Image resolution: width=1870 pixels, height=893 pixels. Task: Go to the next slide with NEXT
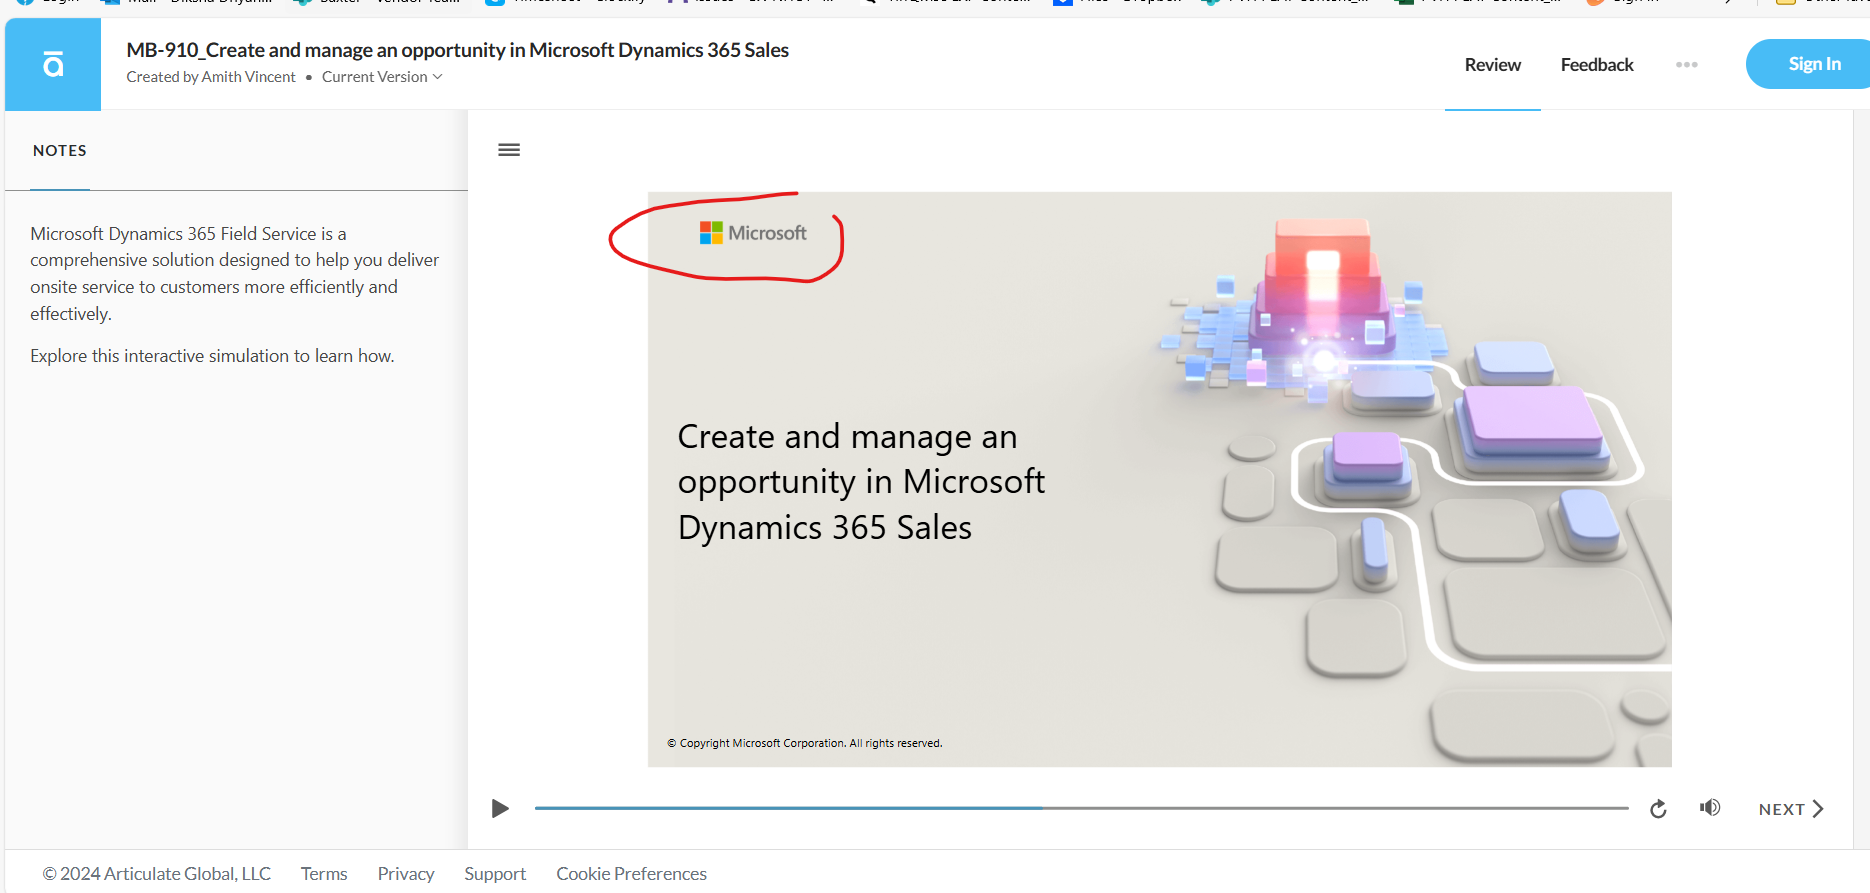point(1791,809)
